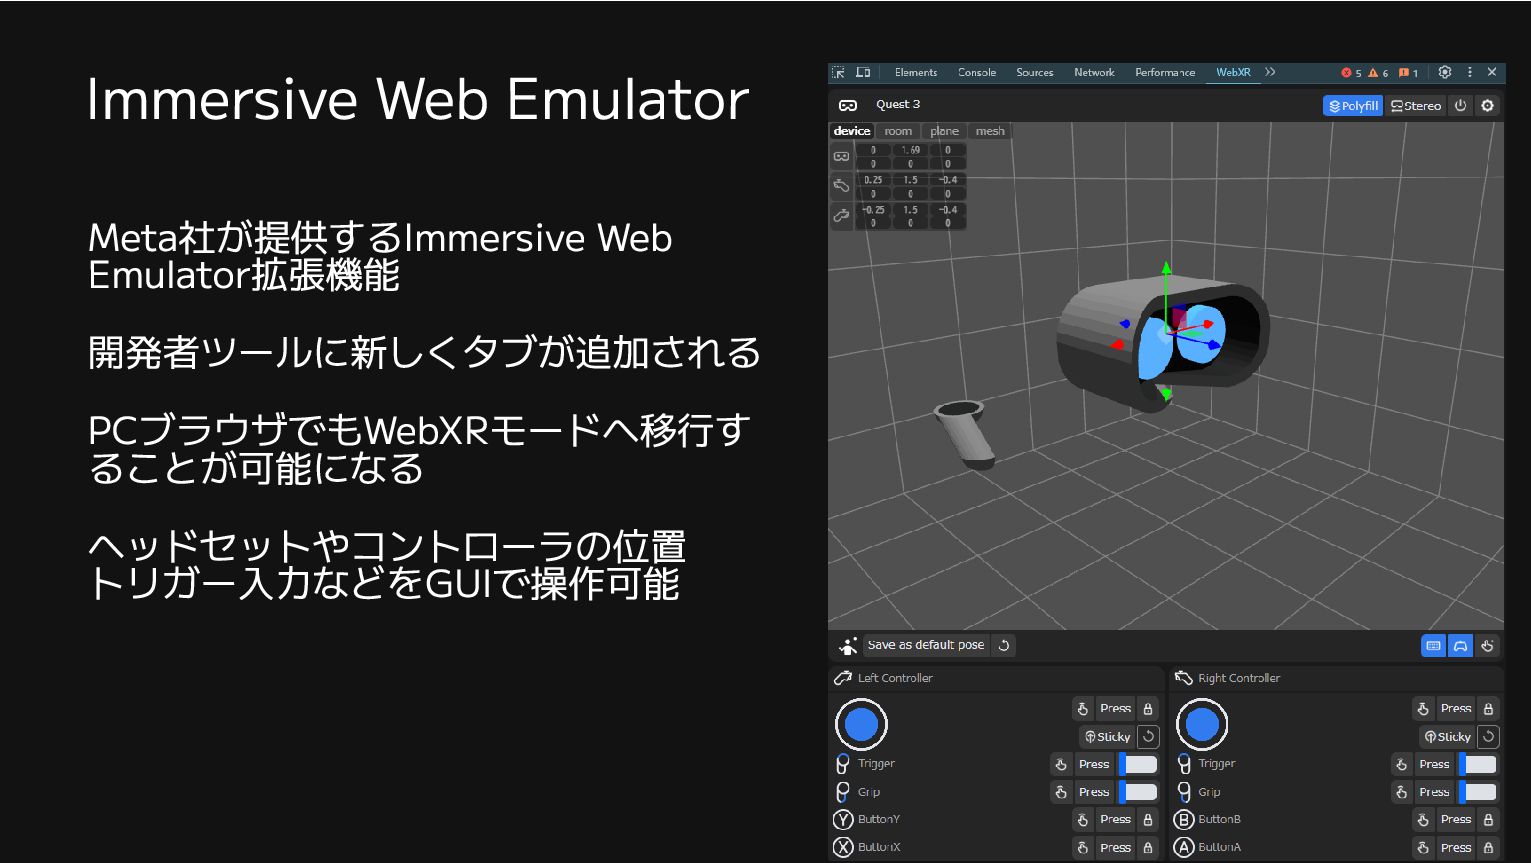This screenshot has width=1531, height=863.
Task: Lock the ButtonB press
Action: (1489, 819)
